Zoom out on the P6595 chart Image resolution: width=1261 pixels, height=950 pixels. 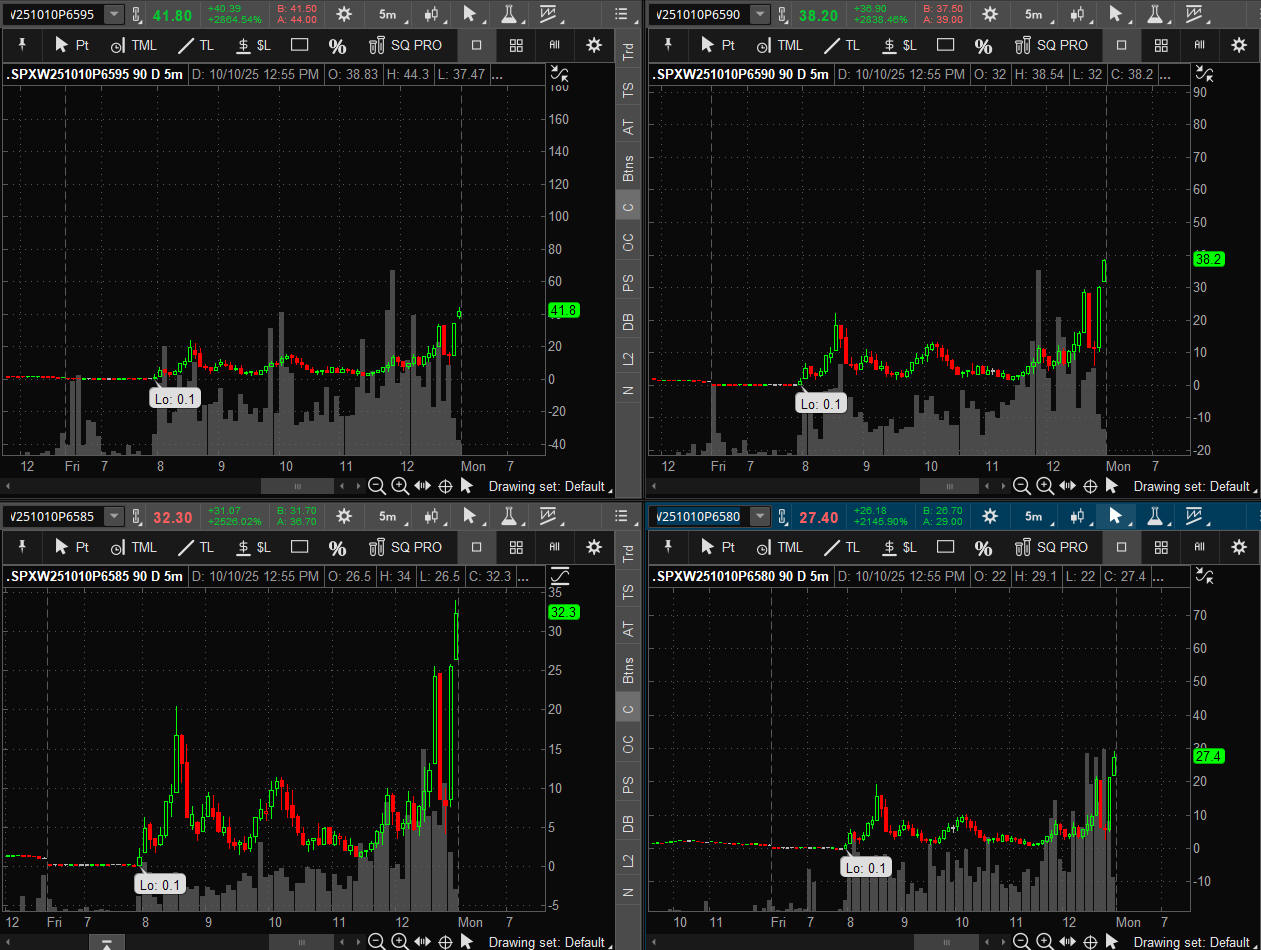click(377, 486)
